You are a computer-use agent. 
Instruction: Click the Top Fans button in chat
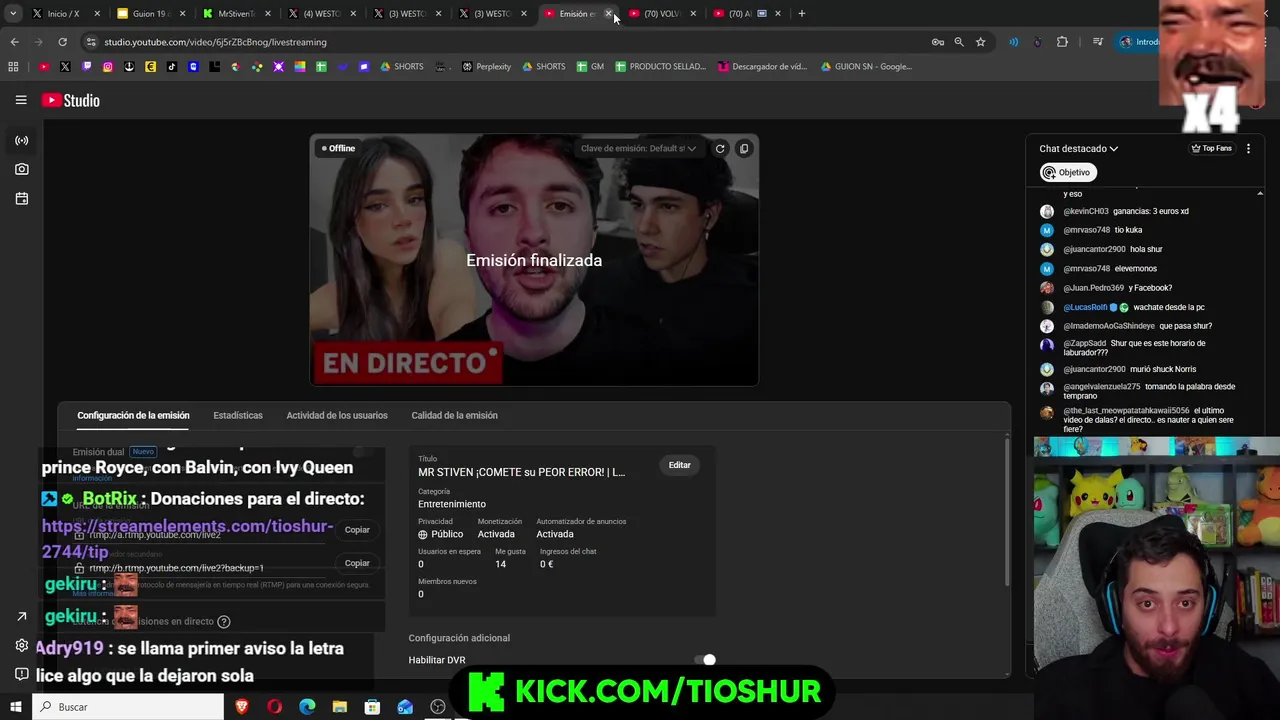point(1212,148)
